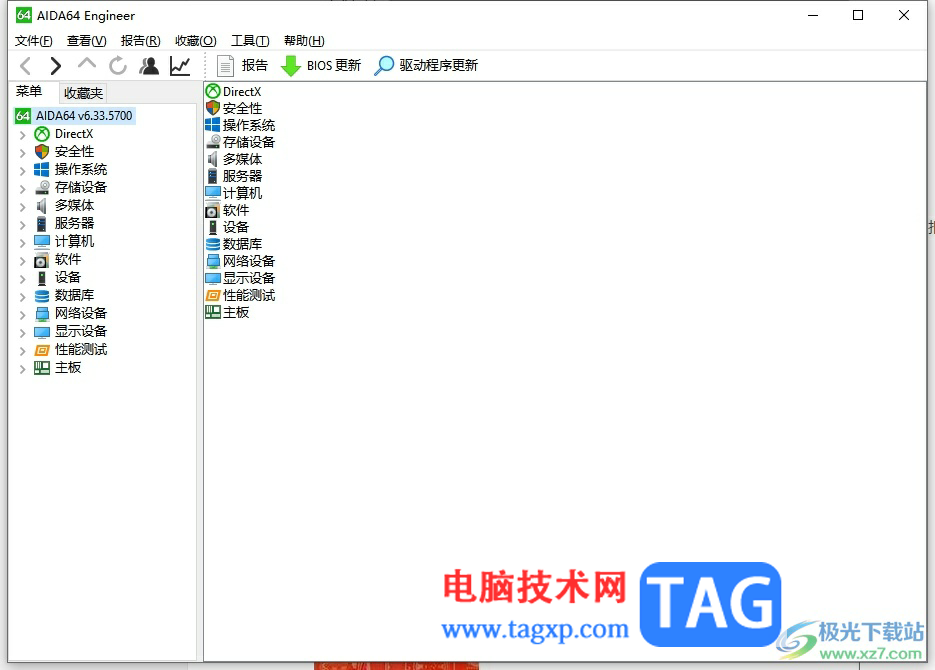Open the 报告(R) menu

point(140,41)
